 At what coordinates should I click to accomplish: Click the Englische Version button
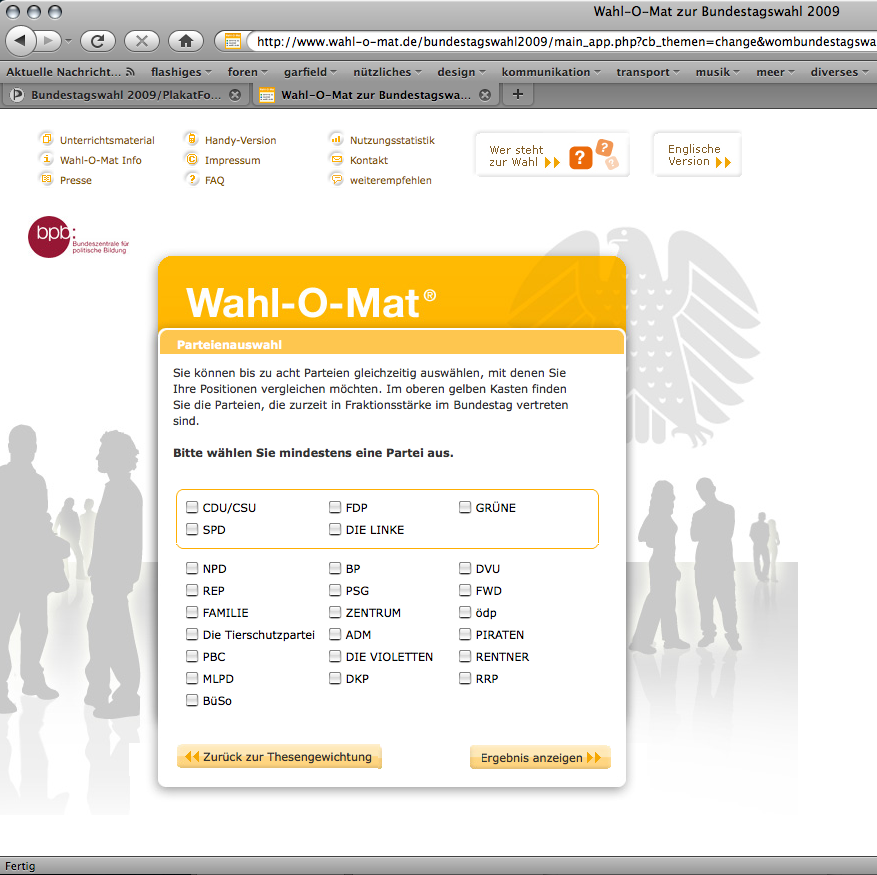pos(697,155)
